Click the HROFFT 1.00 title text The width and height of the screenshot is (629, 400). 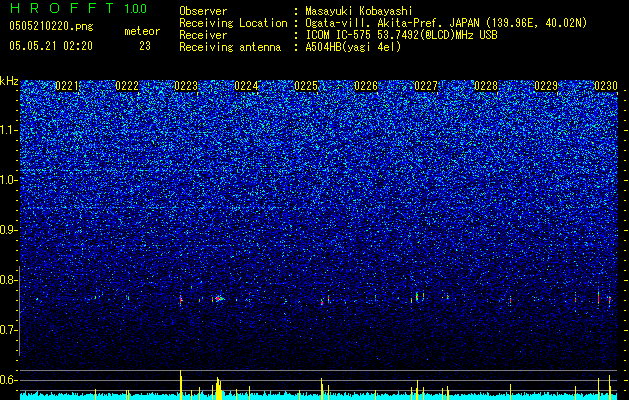coord(78,8)
